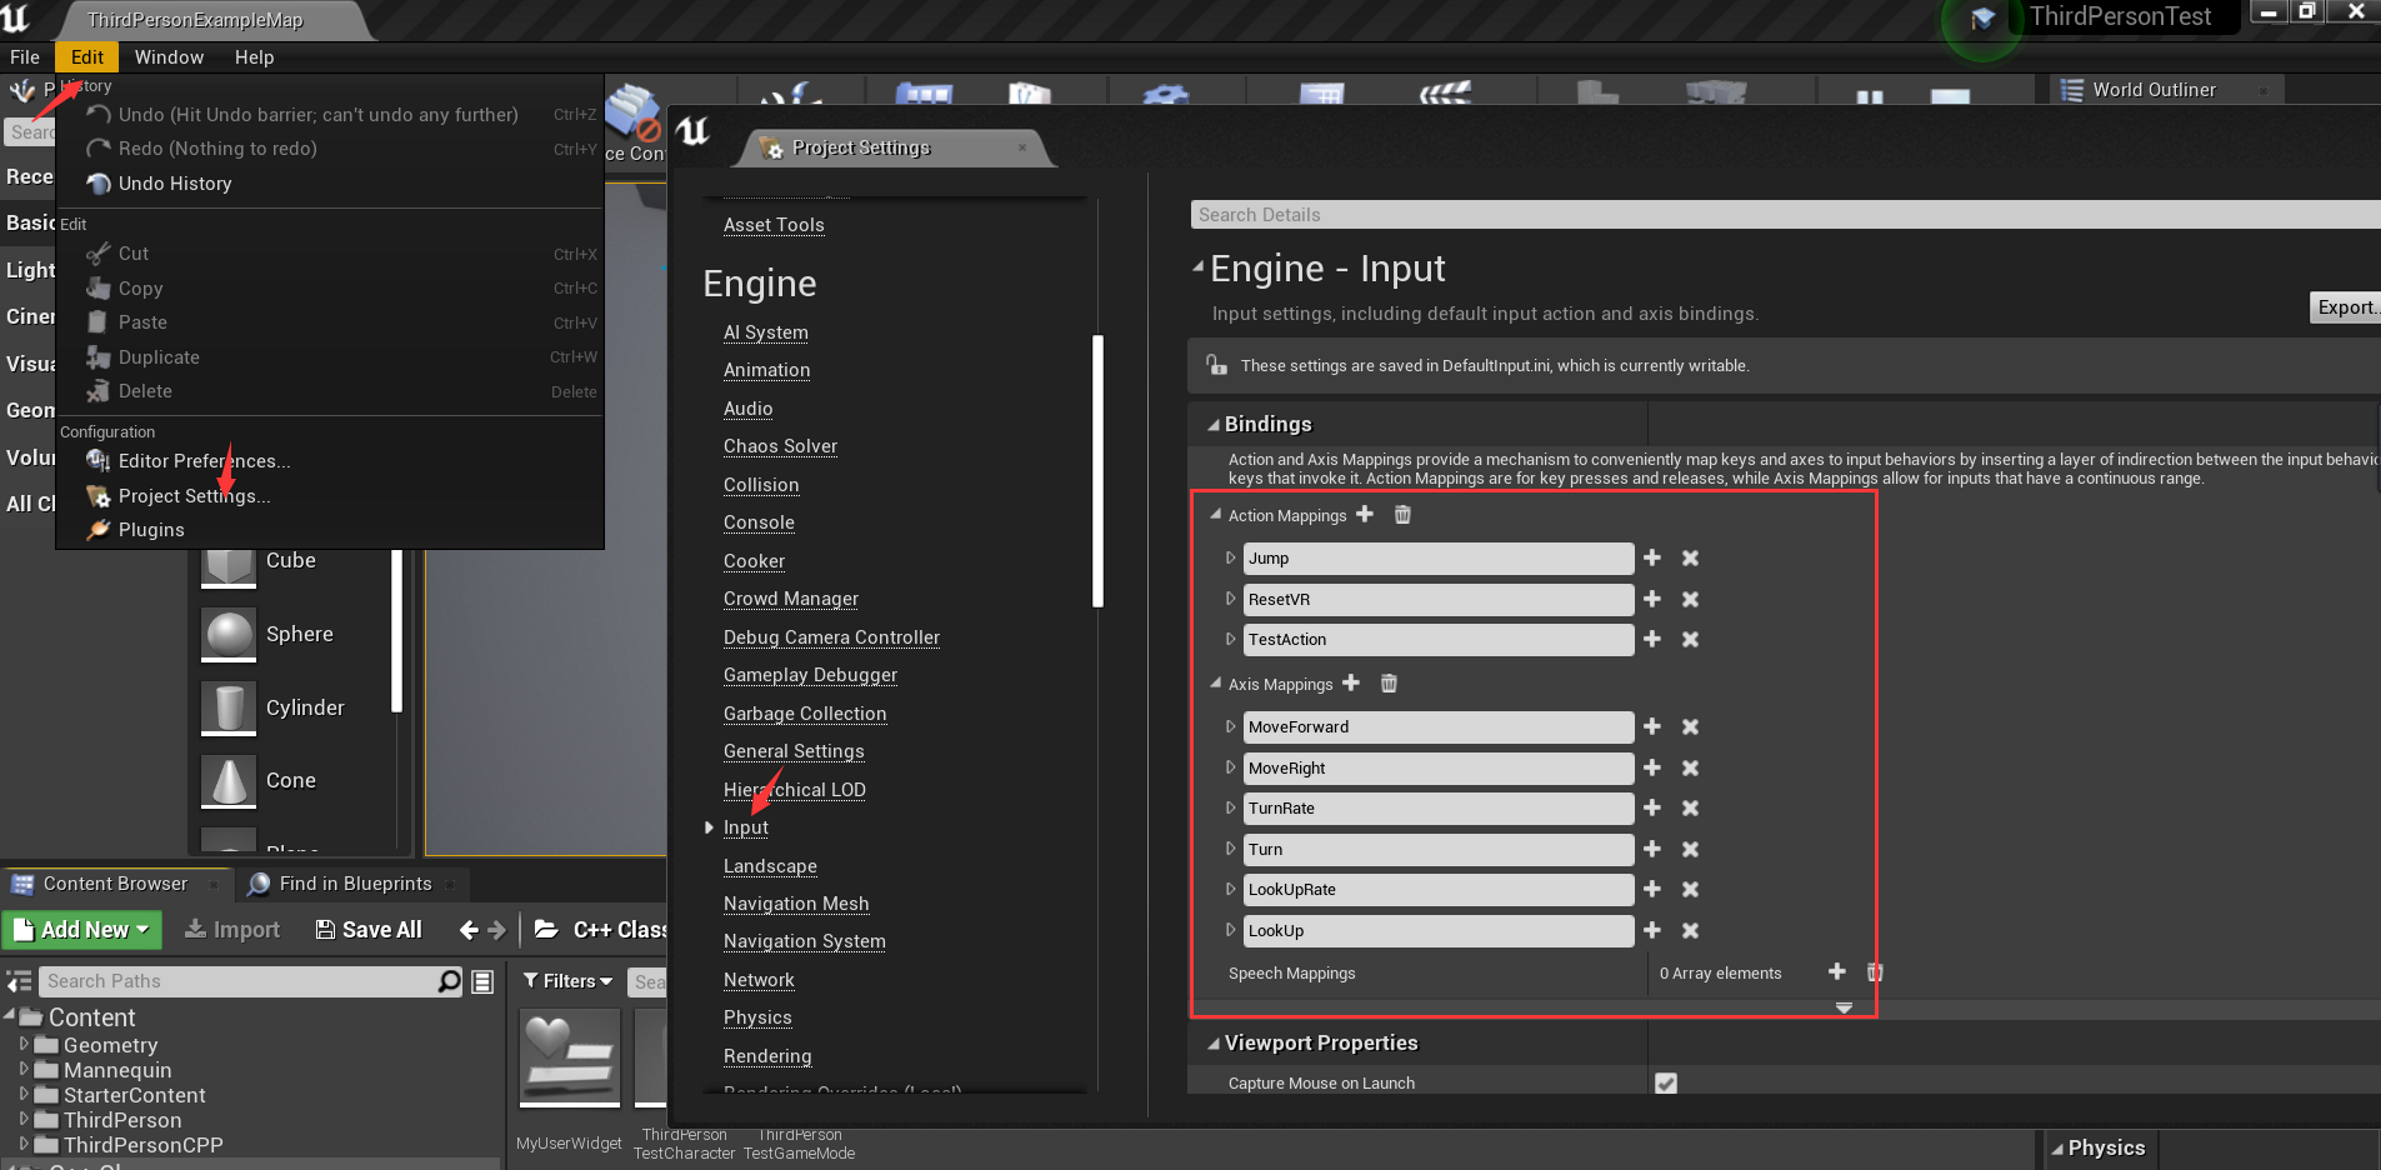Open the Filters dropdown
This screenshot has width=2382, height=1170.
coord(567,981)
